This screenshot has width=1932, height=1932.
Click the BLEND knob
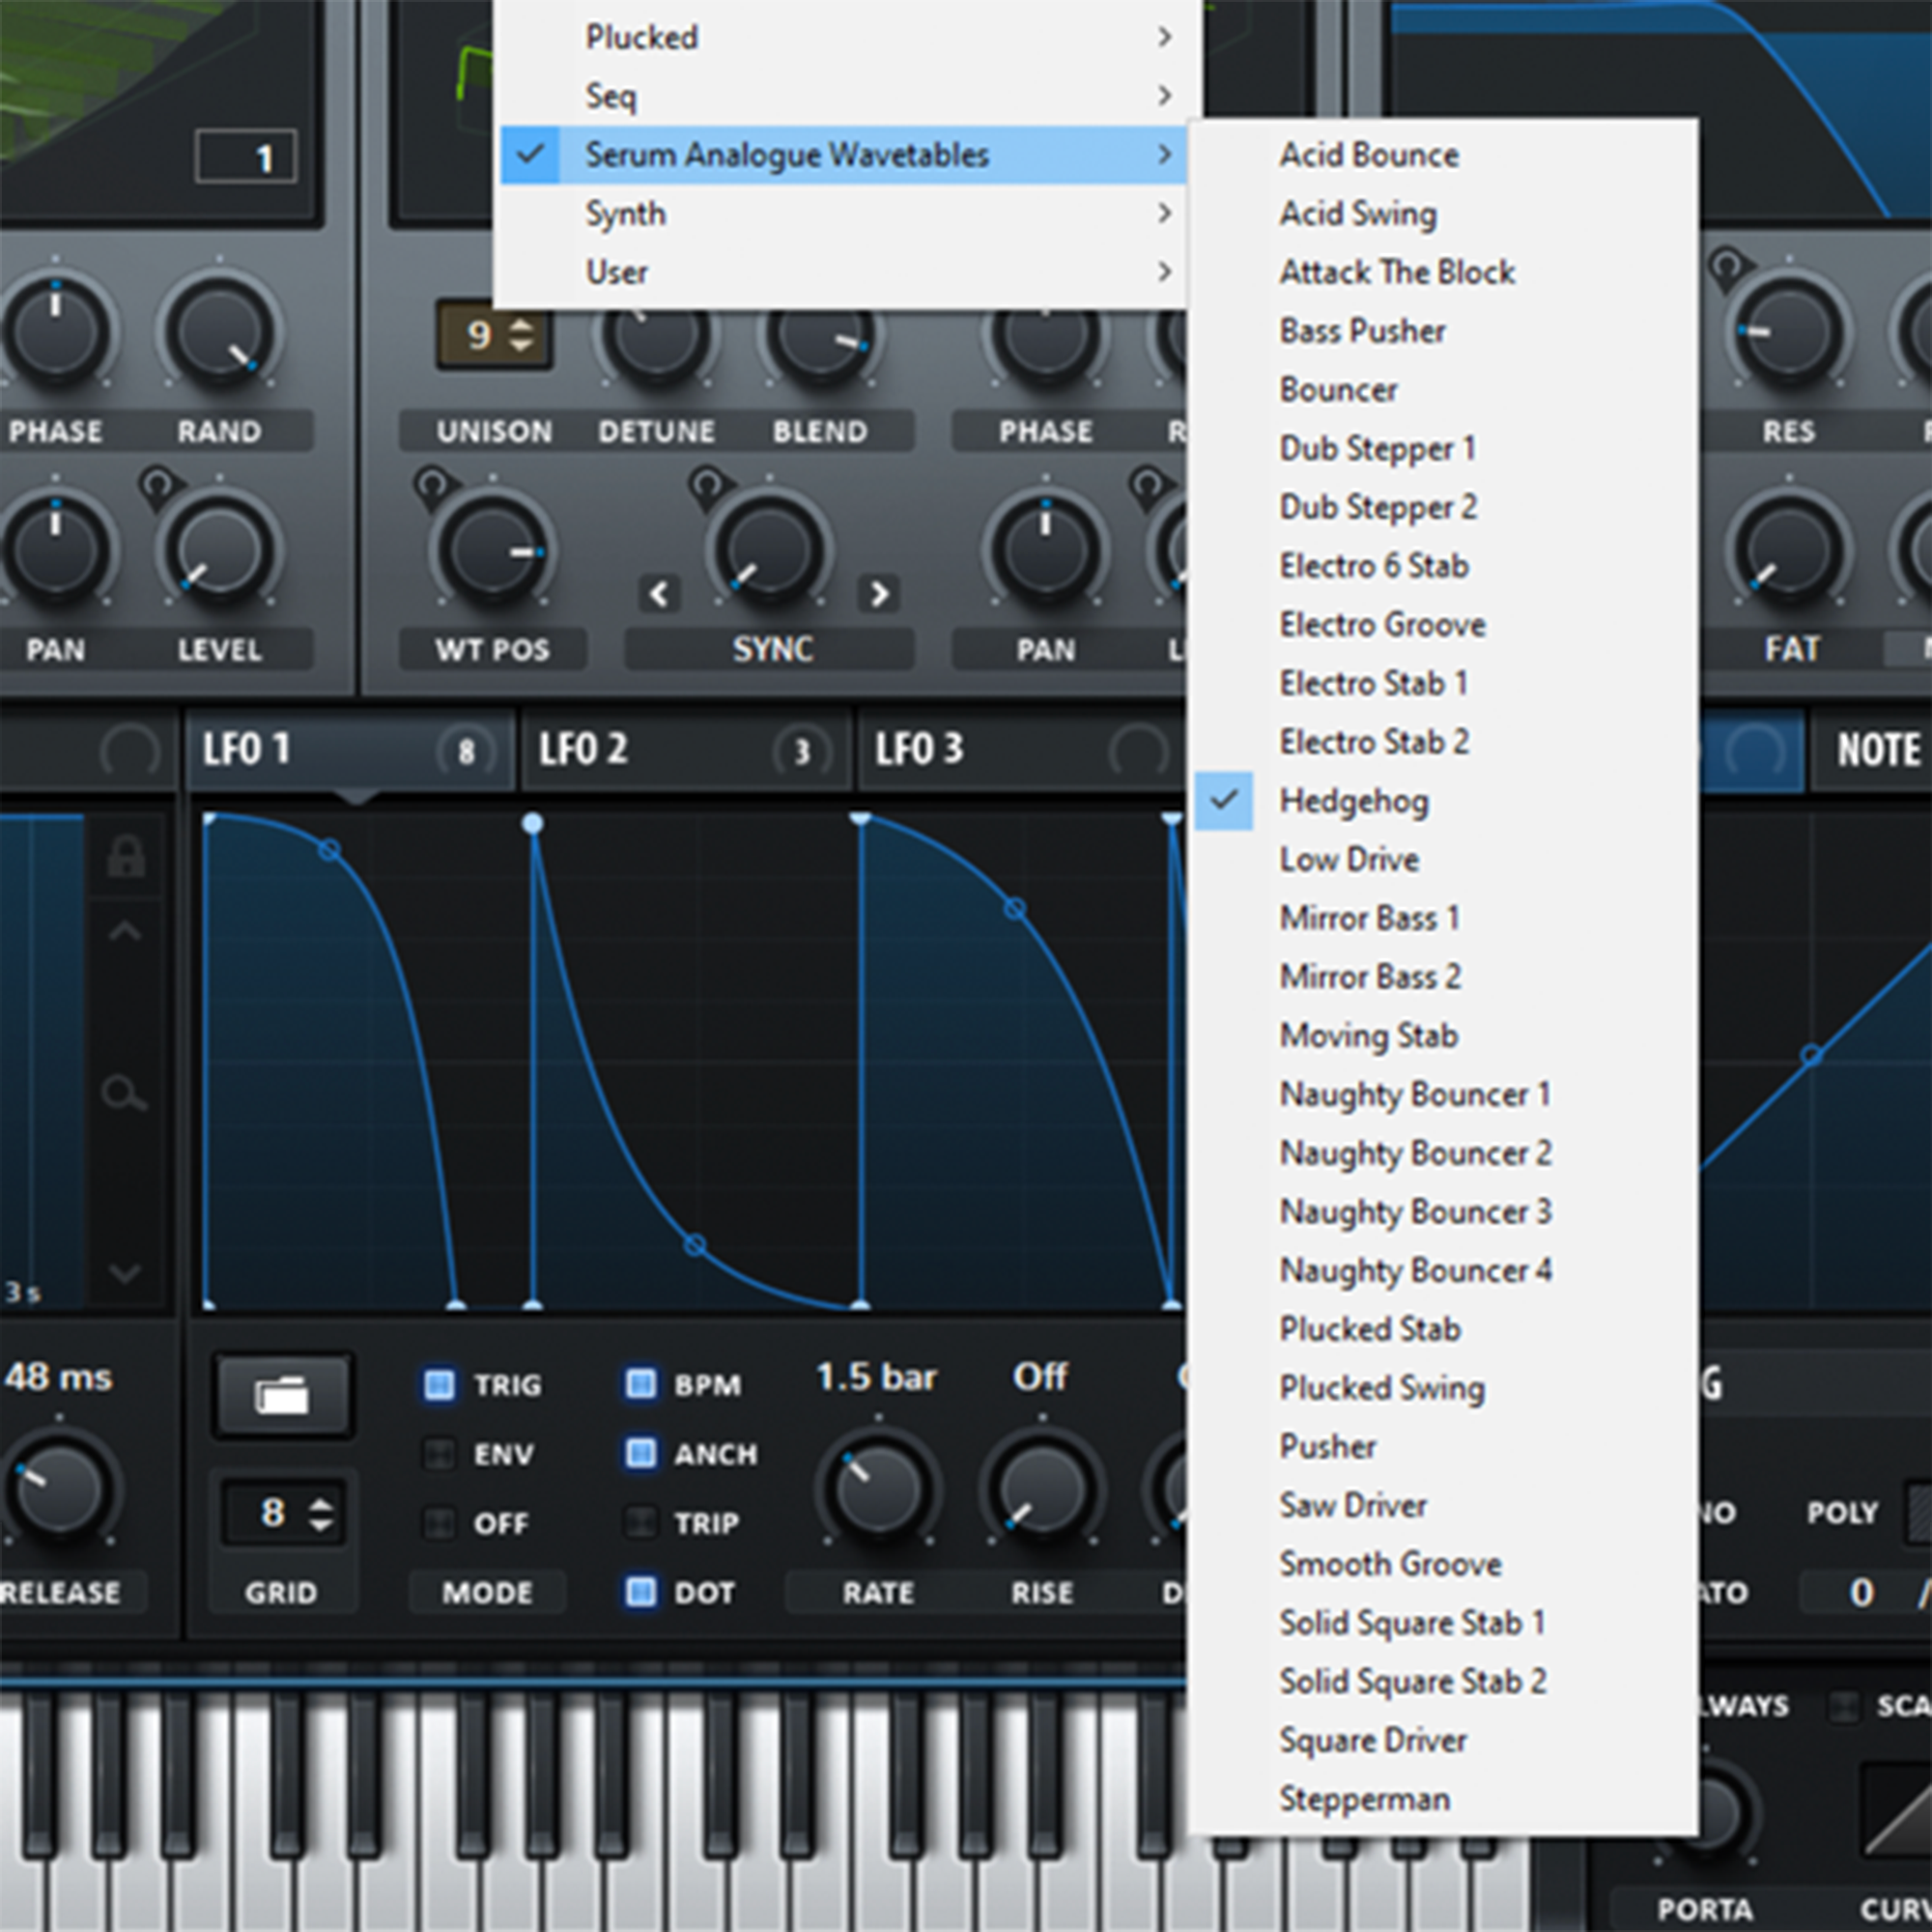tap(820, 340)
